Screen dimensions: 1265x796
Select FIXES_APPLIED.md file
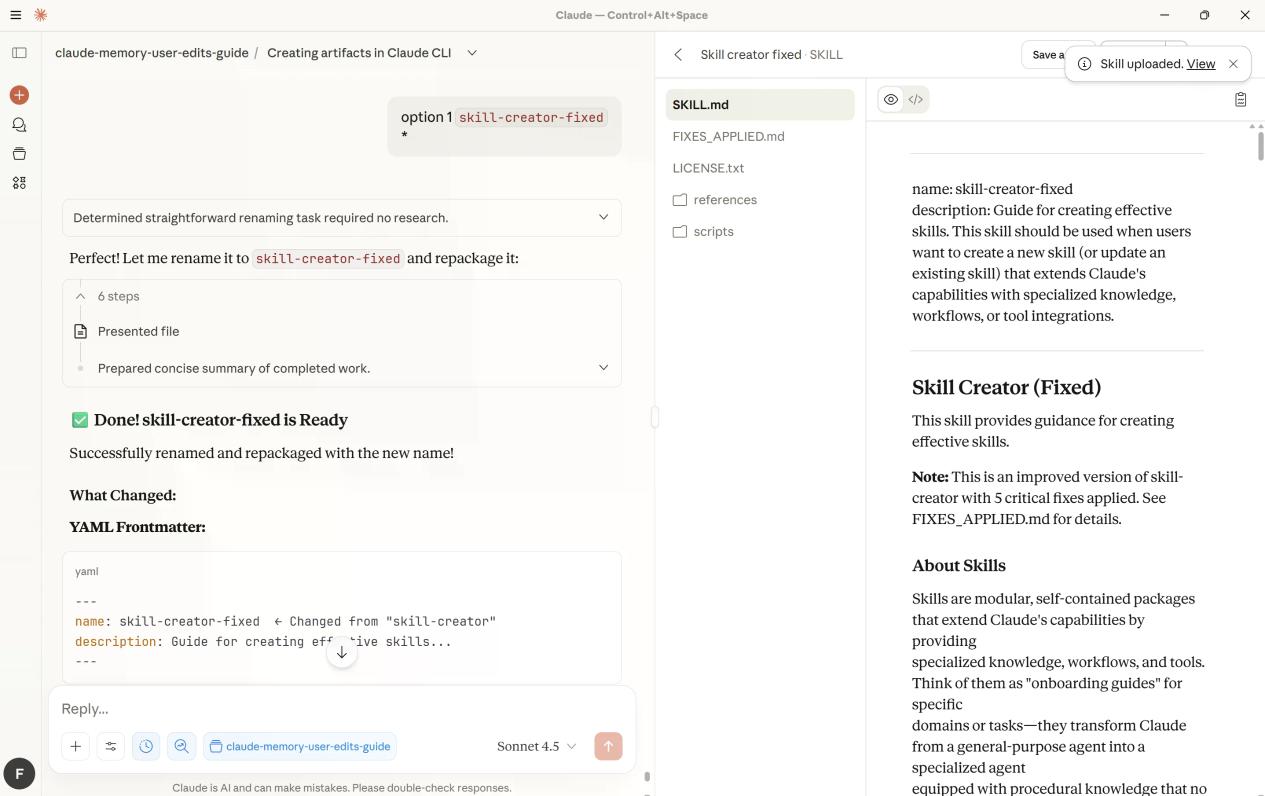coord(728,136)
